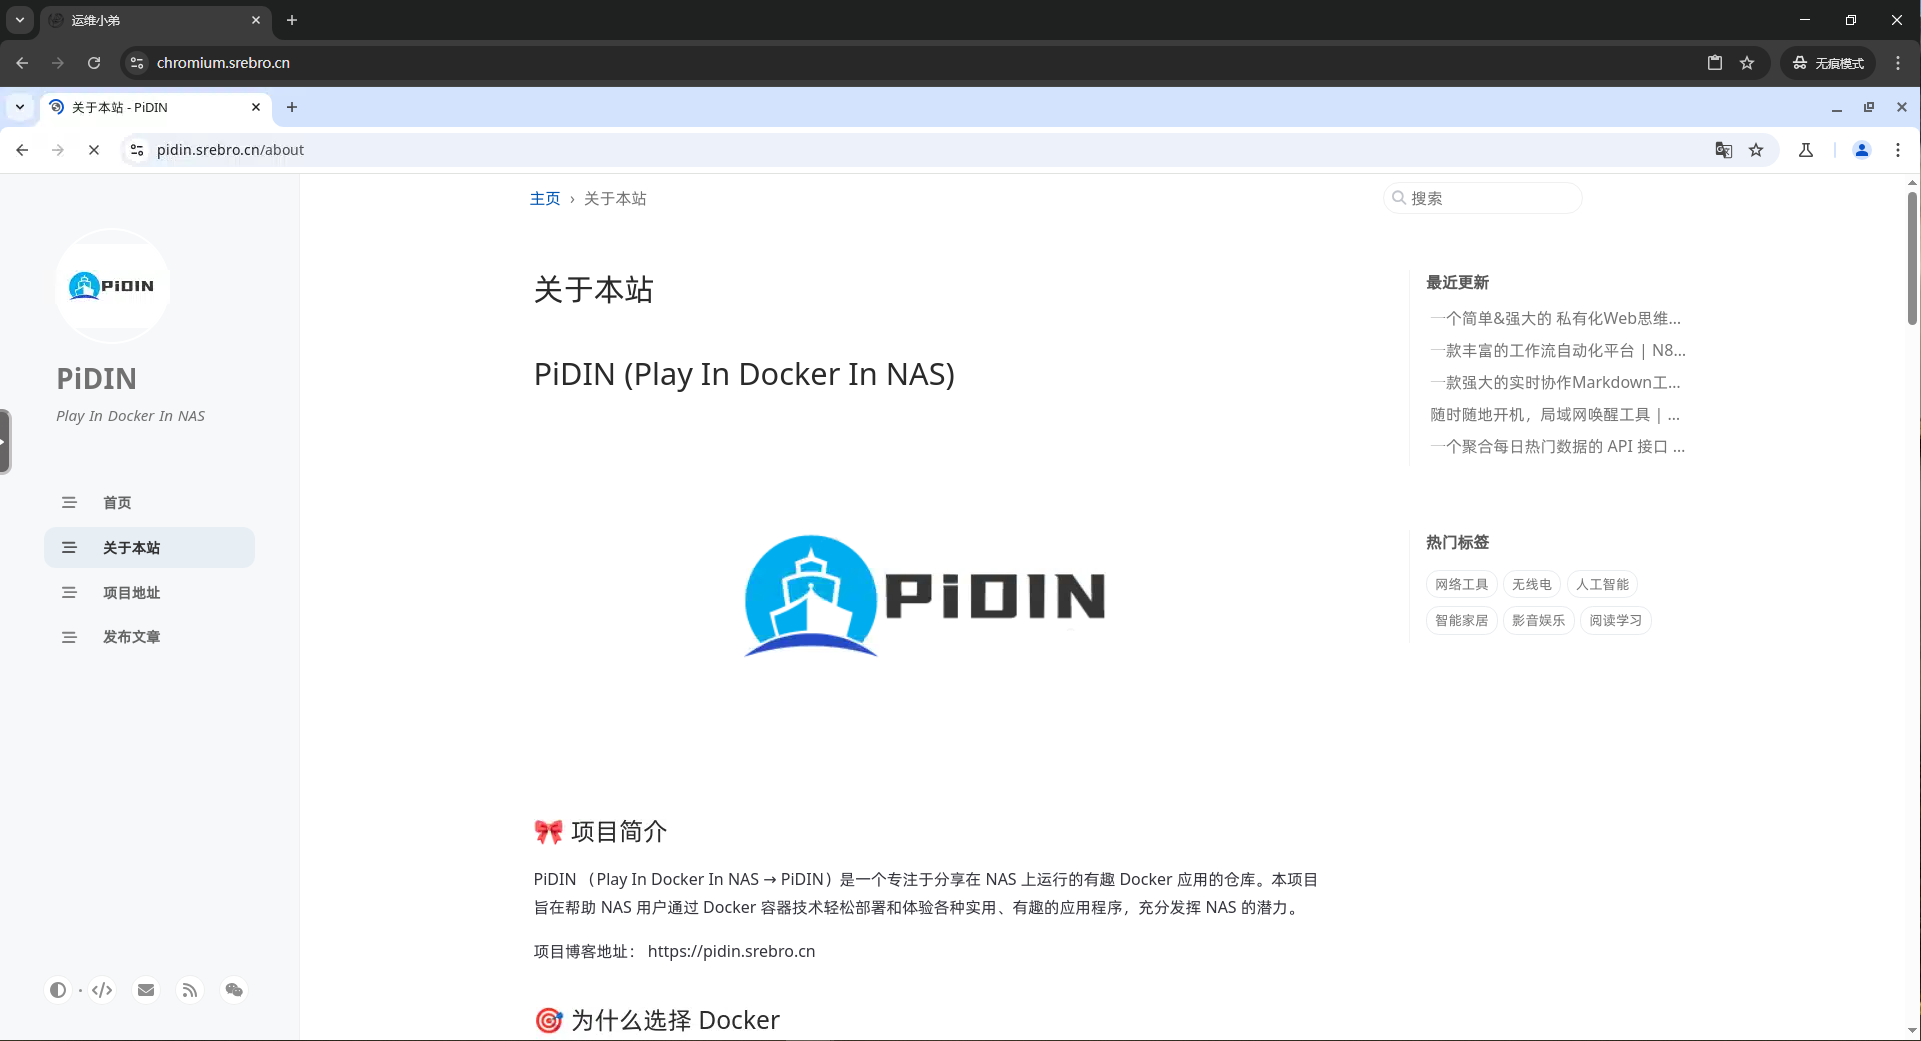1921x1041 pixels.
Task: Open the WeChat icon in the footer
Action: point(234,990)
